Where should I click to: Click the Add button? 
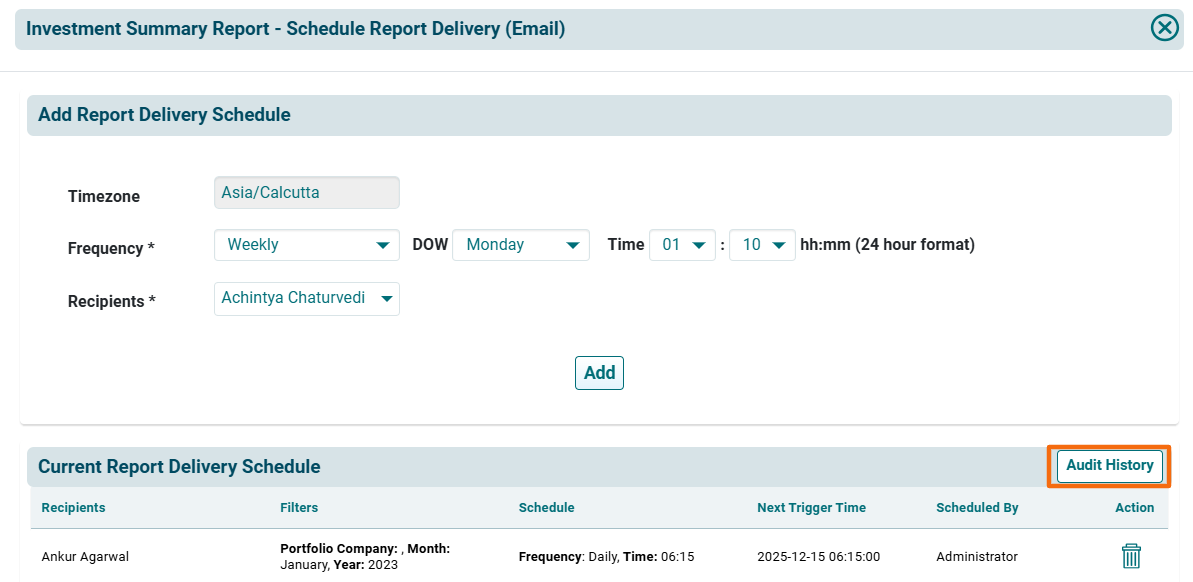599,373
